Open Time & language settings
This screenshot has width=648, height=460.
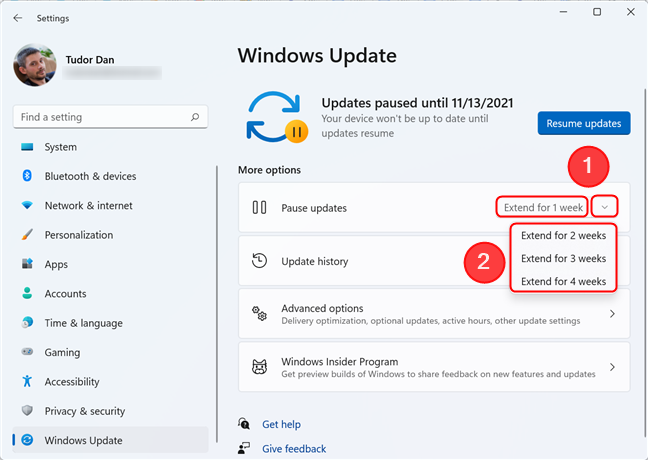click(x=110, y=323)
